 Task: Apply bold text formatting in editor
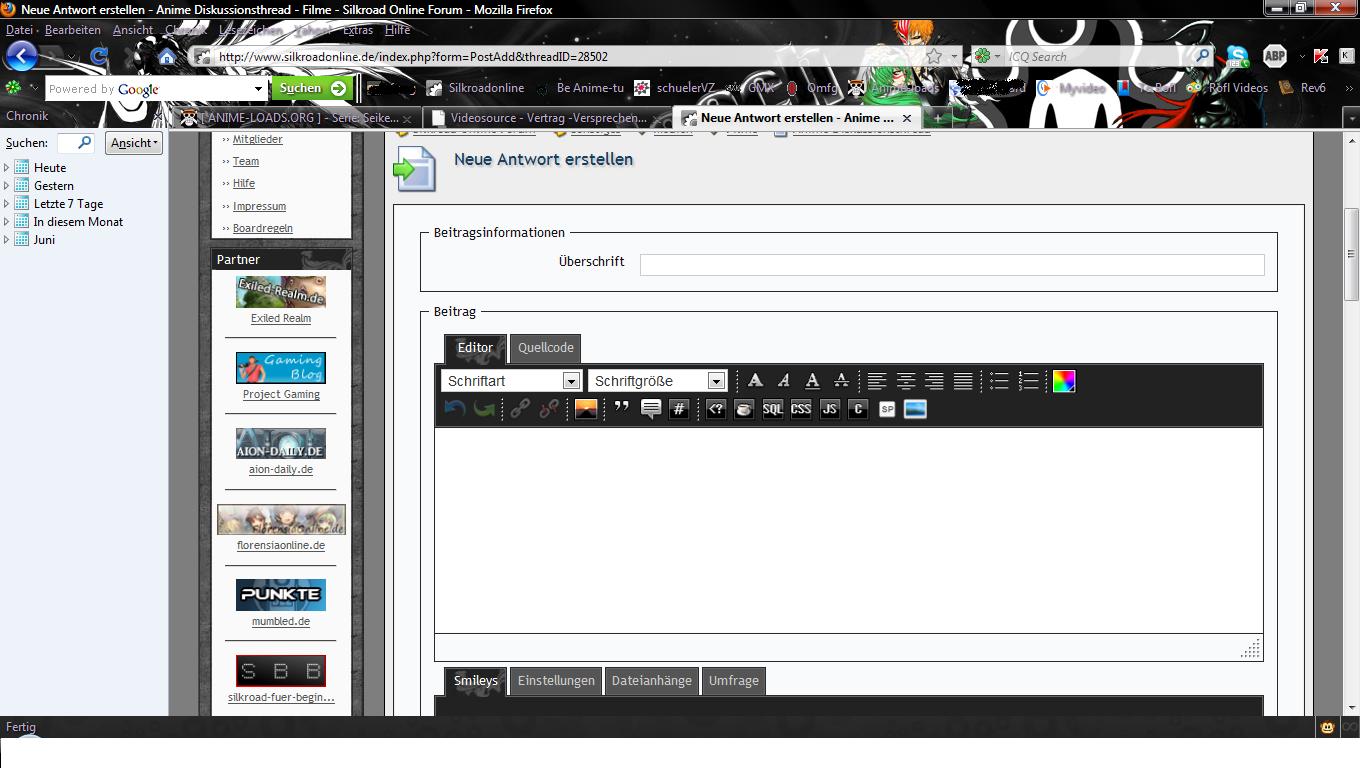pos(755,381)
